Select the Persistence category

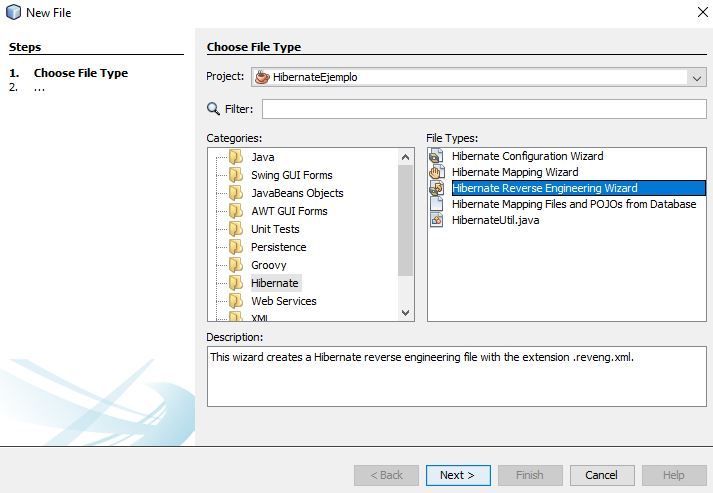278,247
